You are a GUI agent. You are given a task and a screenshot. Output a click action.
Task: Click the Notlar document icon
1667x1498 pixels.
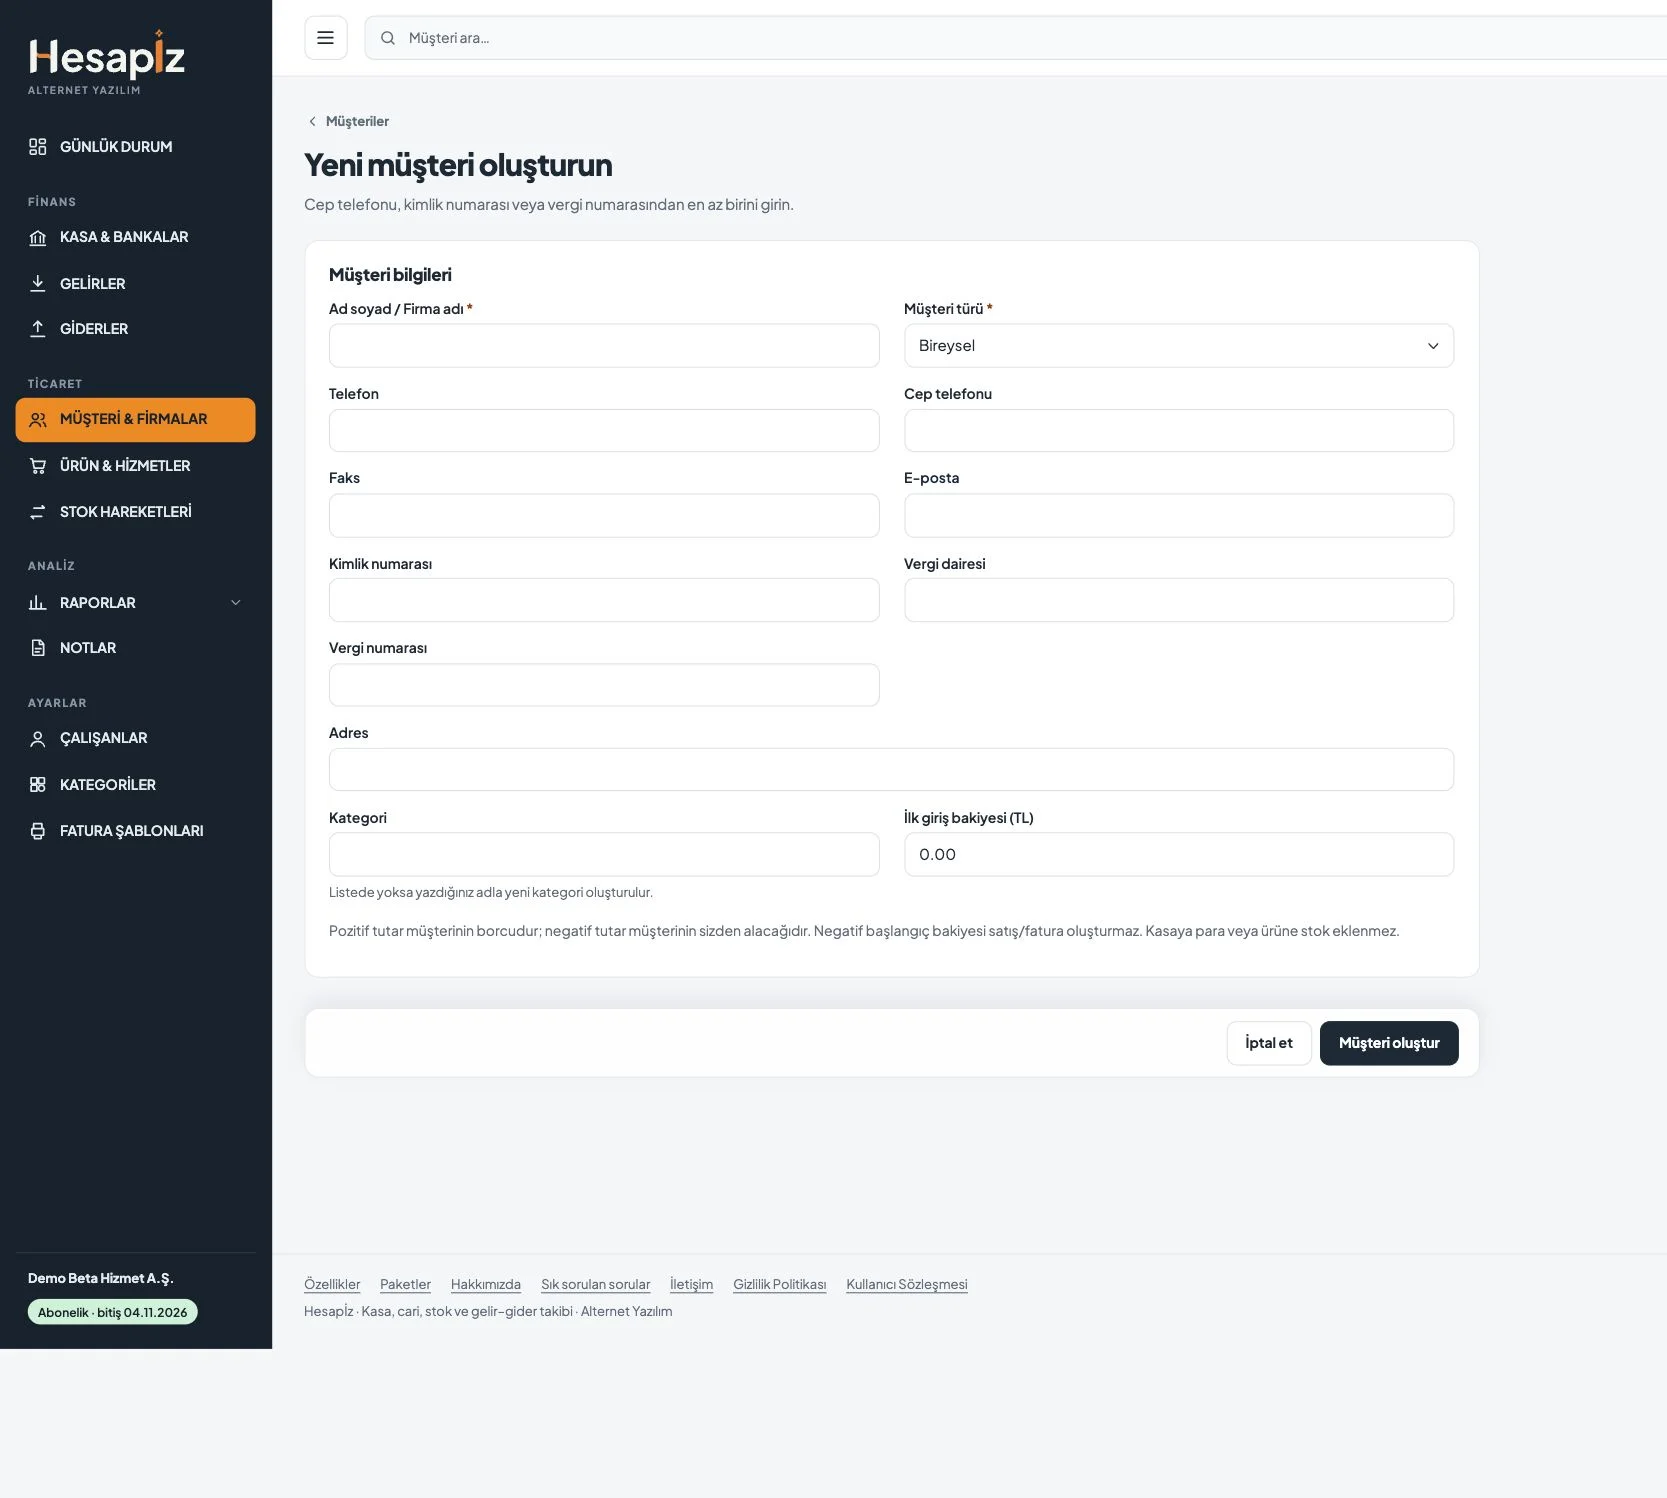click(38, 648)
